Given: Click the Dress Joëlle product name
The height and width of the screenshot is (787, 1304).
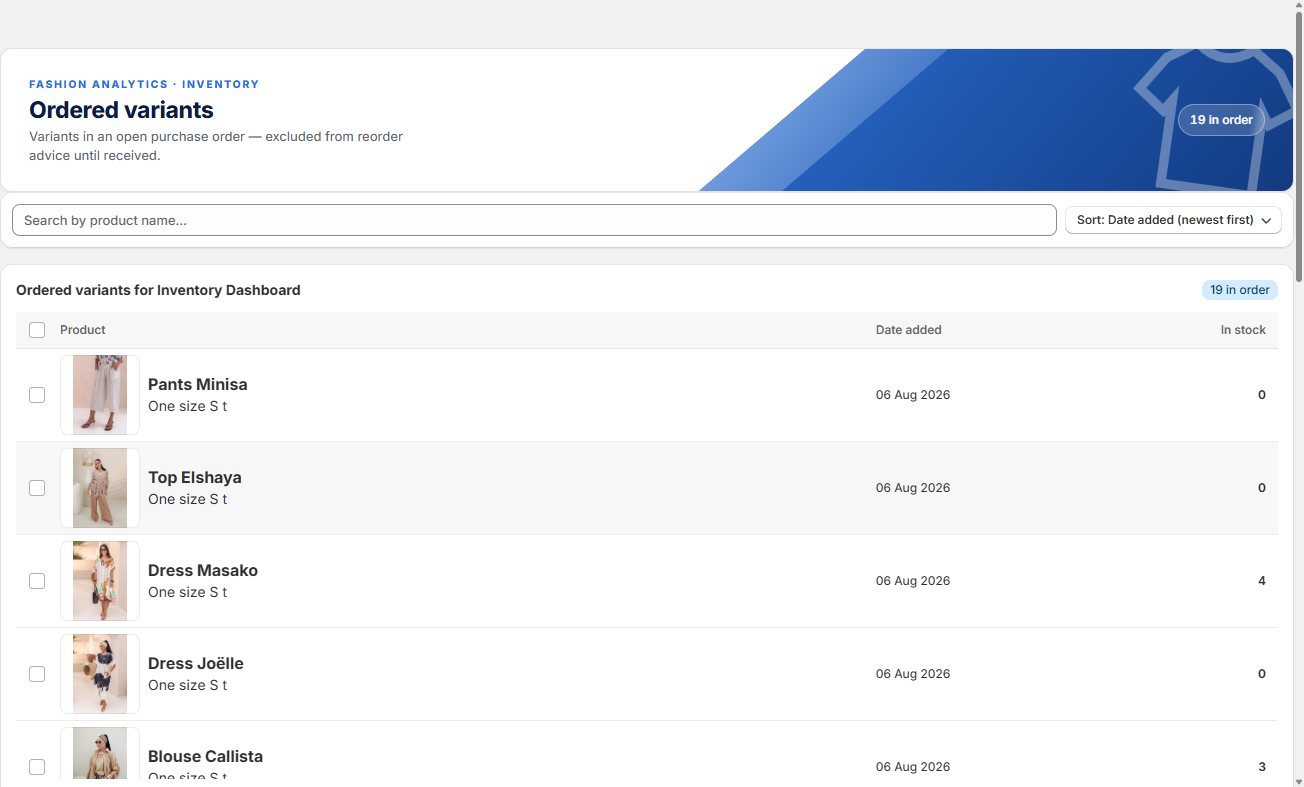Looking at the screenshot, I should click(x=196, y=663).
